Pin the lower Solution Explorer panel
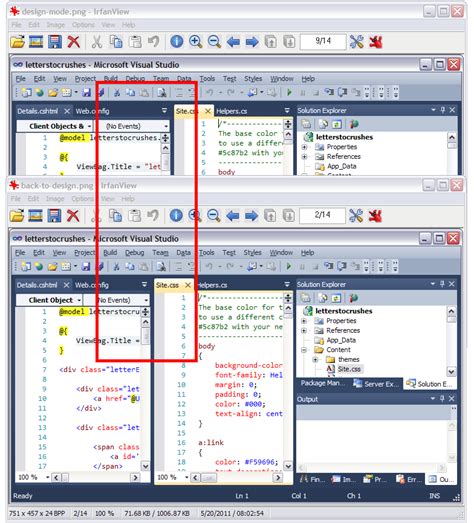The width and height of the screenshot is (474, 523). point(442,284)
